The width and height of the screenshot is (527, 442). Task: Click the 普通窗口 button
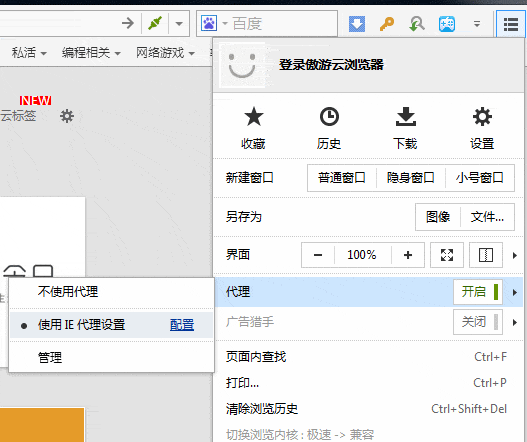coord(342,177)
